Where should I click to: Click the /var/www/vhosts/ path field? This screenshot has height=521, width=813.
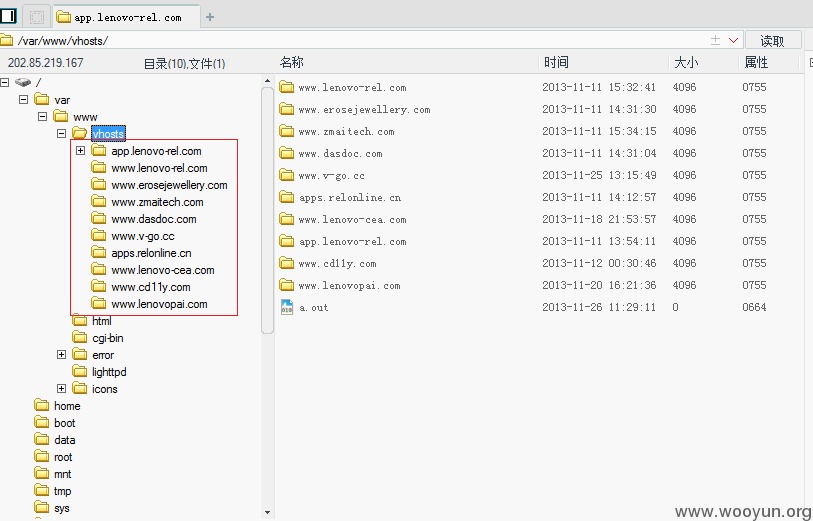363,40
